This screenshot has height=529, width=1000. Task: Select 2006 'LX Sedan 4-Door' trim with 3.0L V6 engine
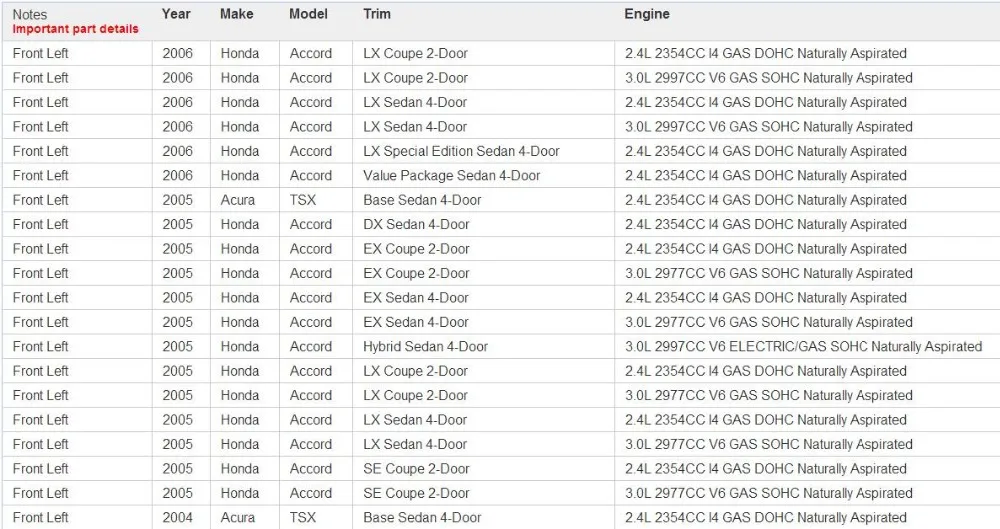coord(415,127)
